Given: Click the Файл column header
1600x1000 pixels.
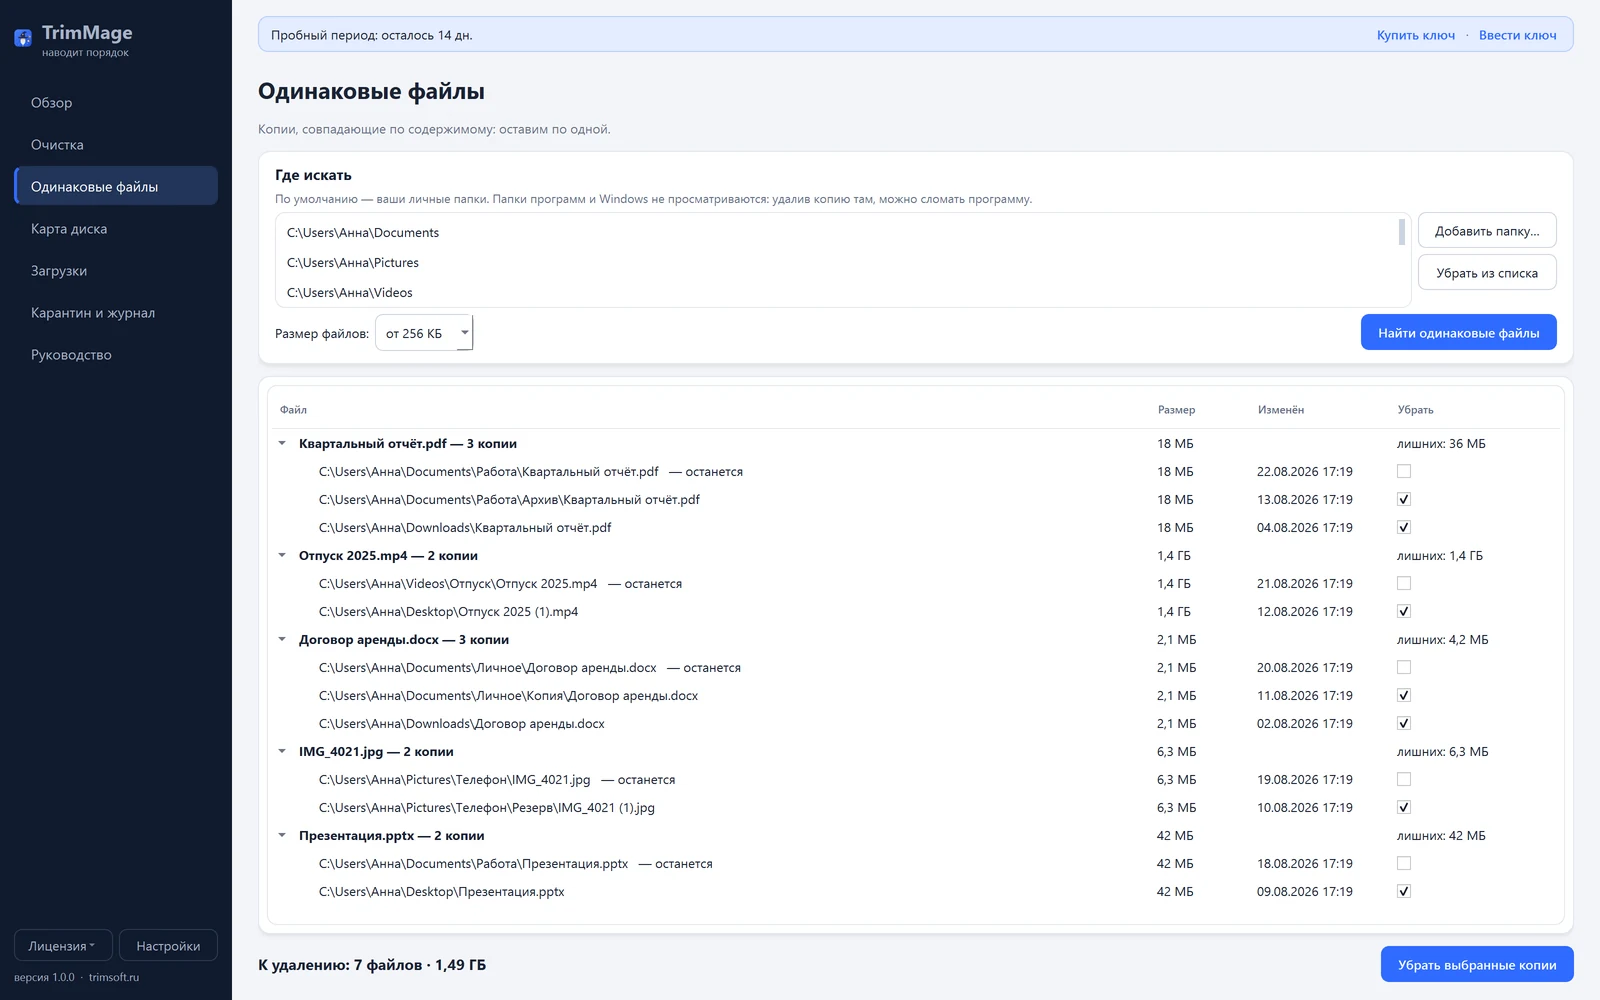Looking at the screenshot, I should [293, 410].
